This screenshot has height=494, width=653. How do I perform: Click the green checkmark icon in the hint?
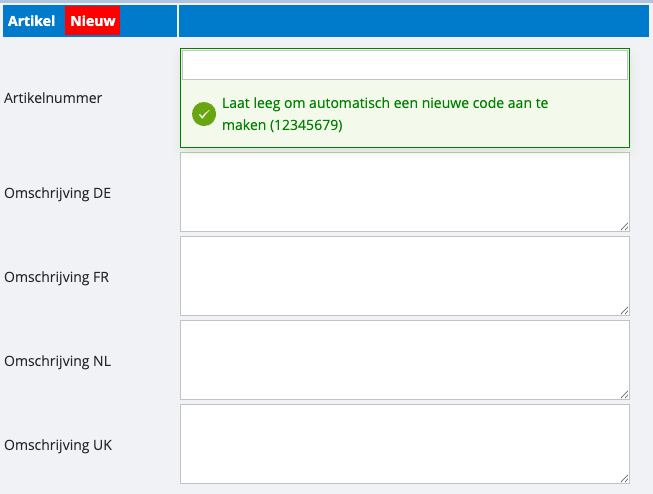pyautogui.click(x=203, y=114)
